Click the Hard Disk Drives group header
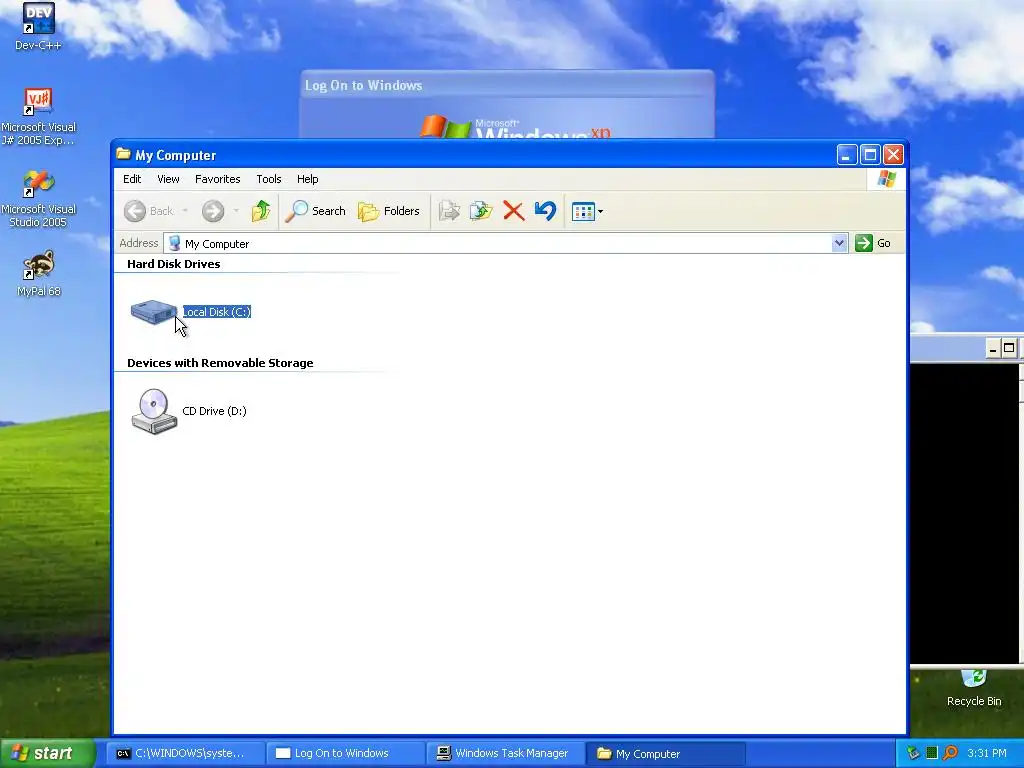The height and width of the screenshot is (768, 1024). 174,264
